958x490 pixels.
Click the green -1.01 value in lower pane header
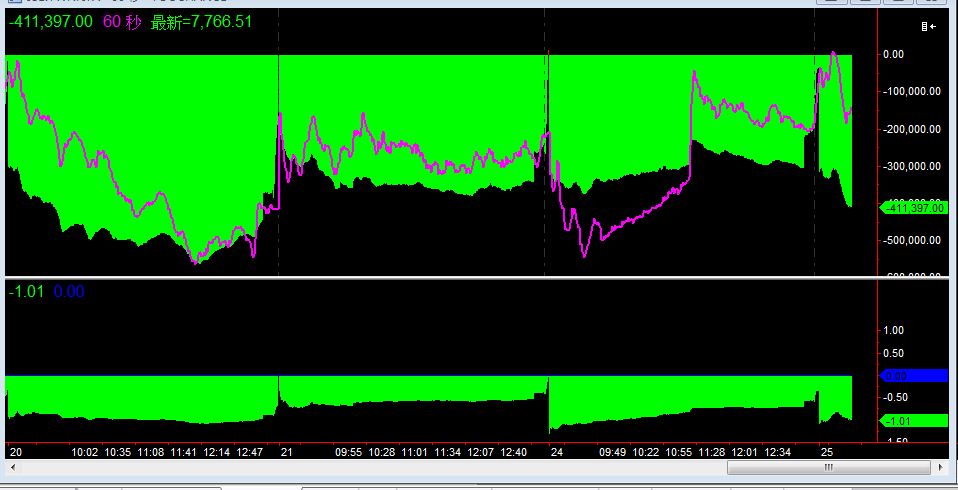tap(26, 291)
